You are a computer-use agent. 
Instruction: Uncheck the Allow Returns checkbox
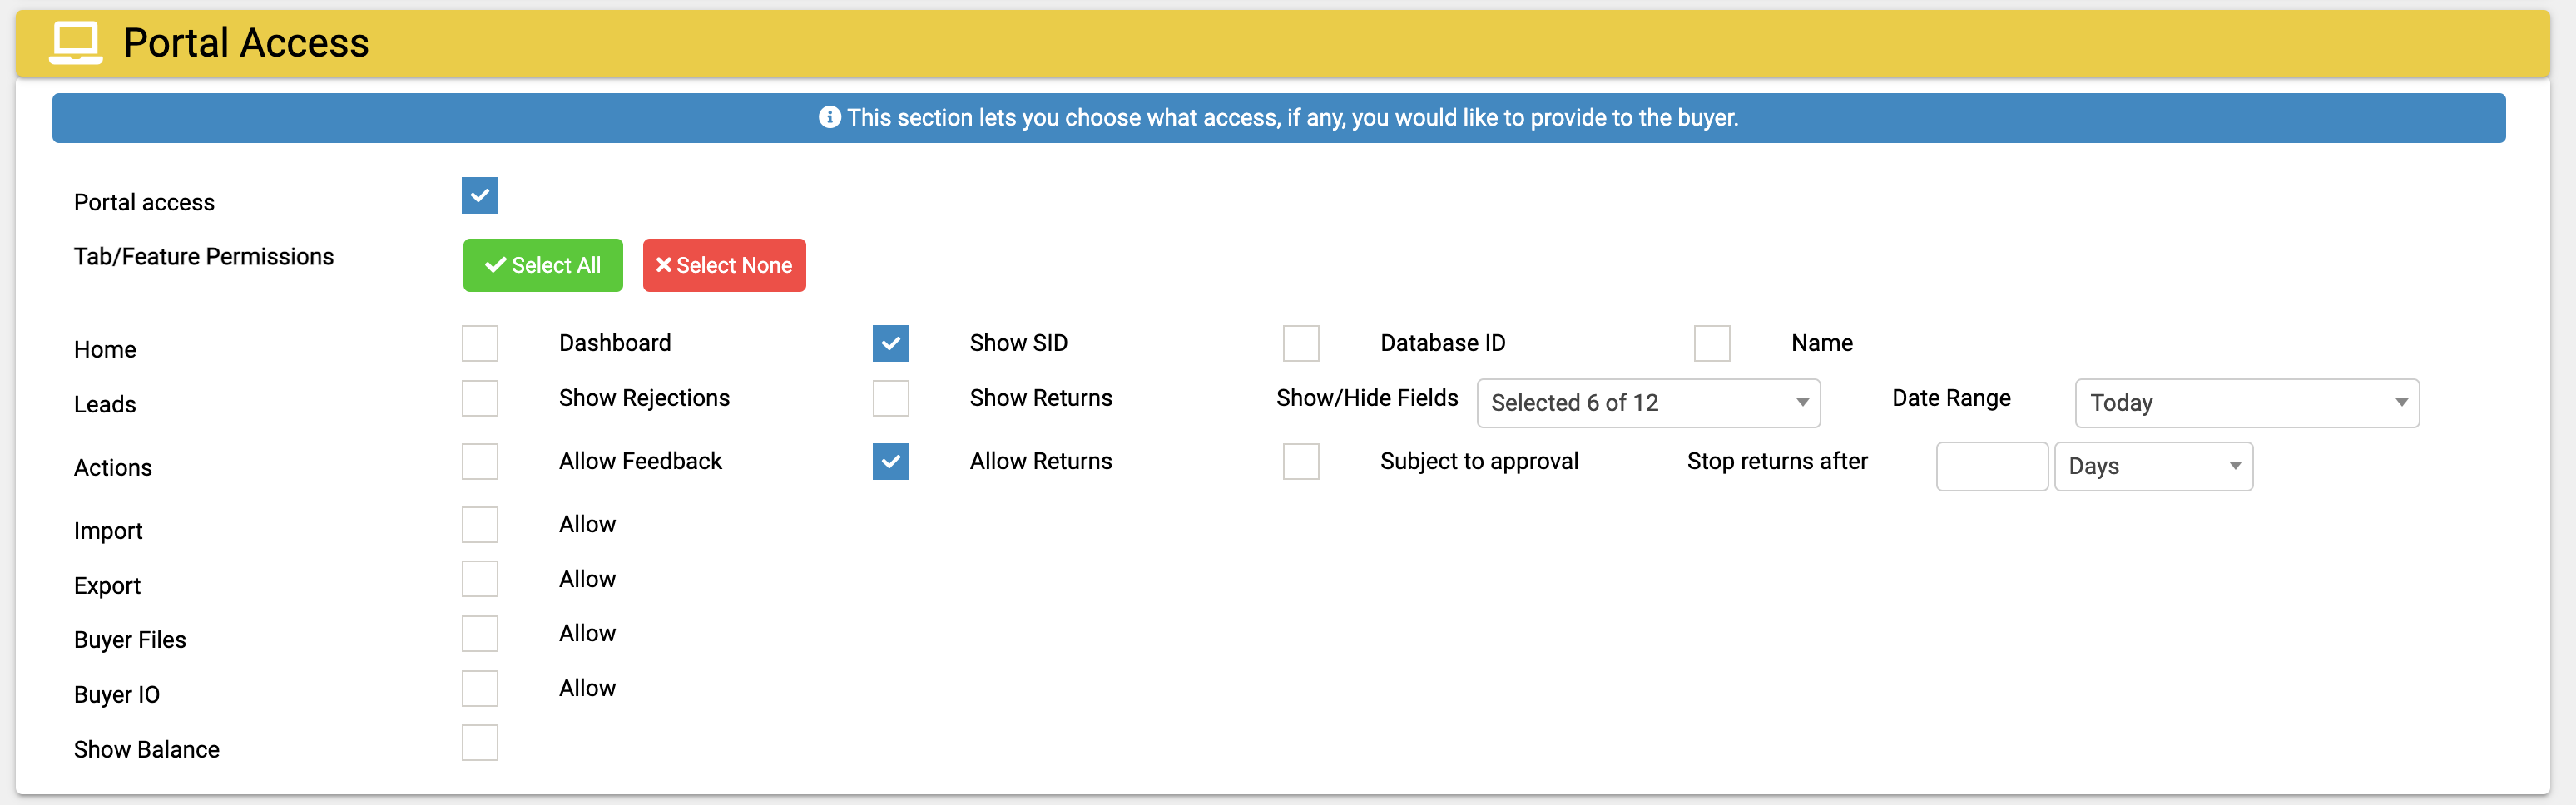pos(891,462)
